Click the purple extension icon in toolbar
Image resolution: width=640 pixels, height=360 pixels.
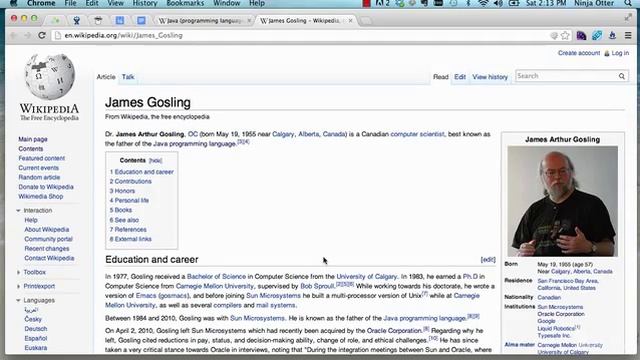(581, 36)
